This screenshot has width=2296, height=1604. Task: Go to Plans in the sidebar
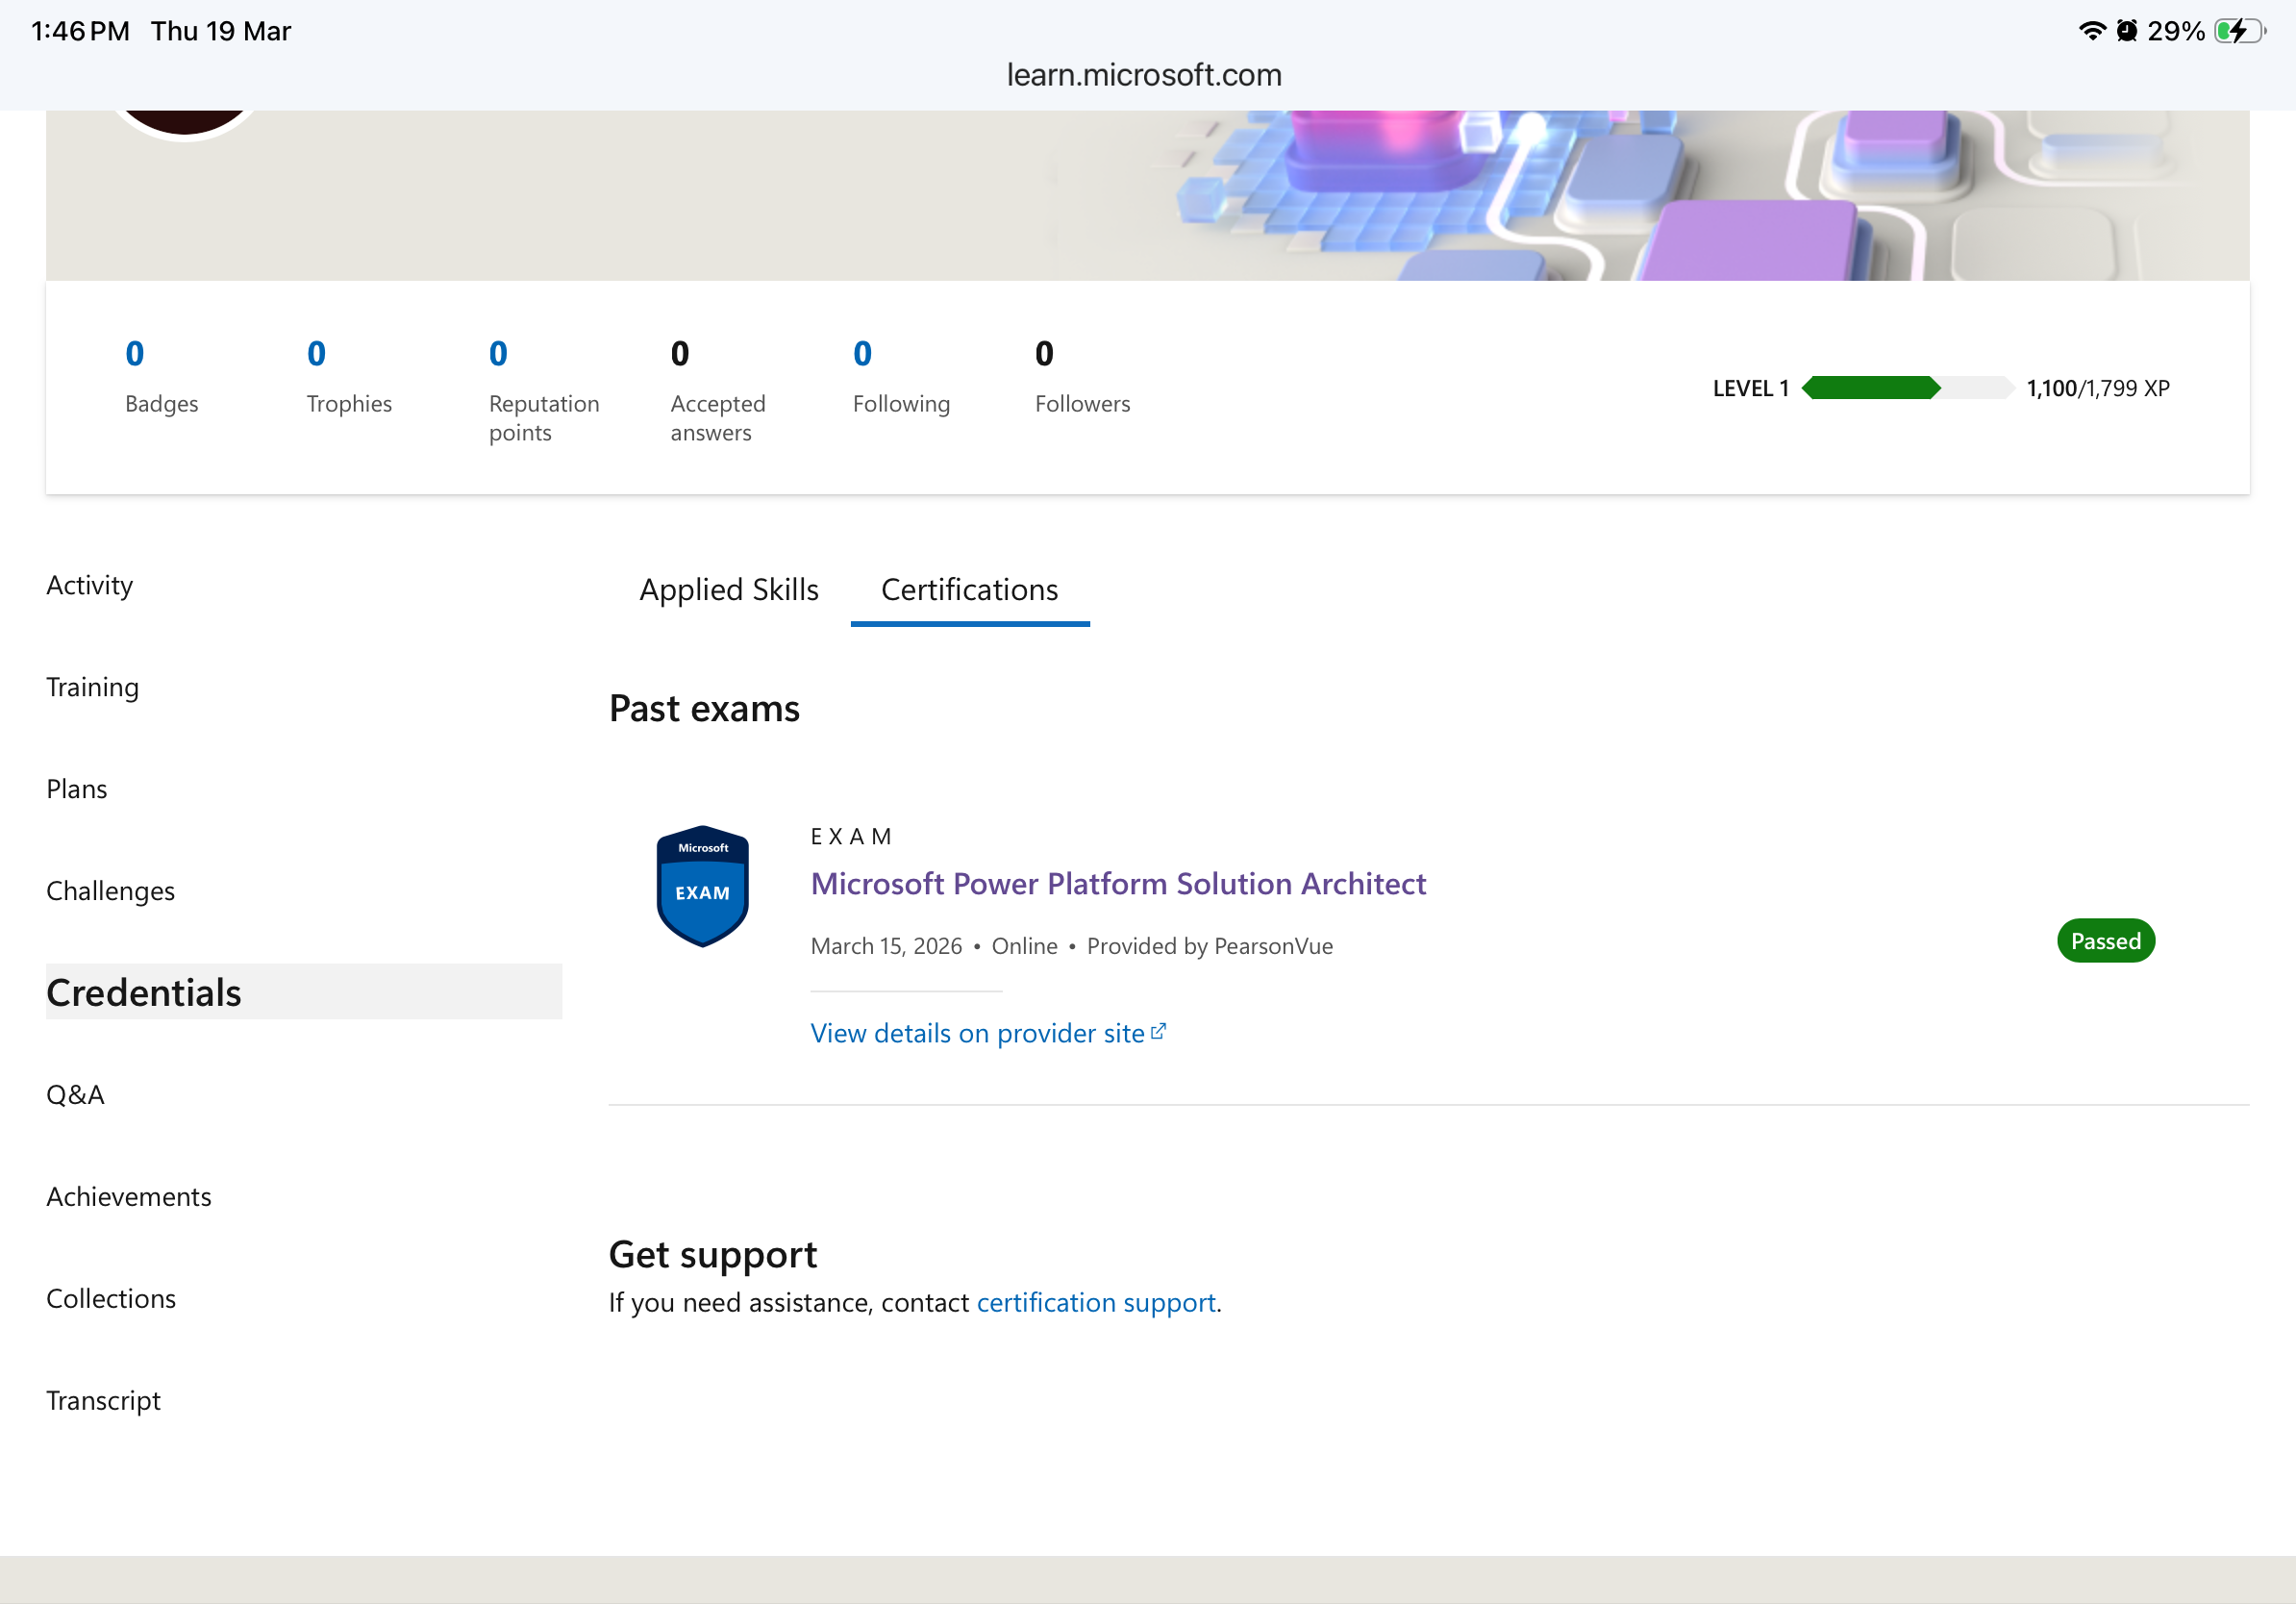tap(76, 789)
